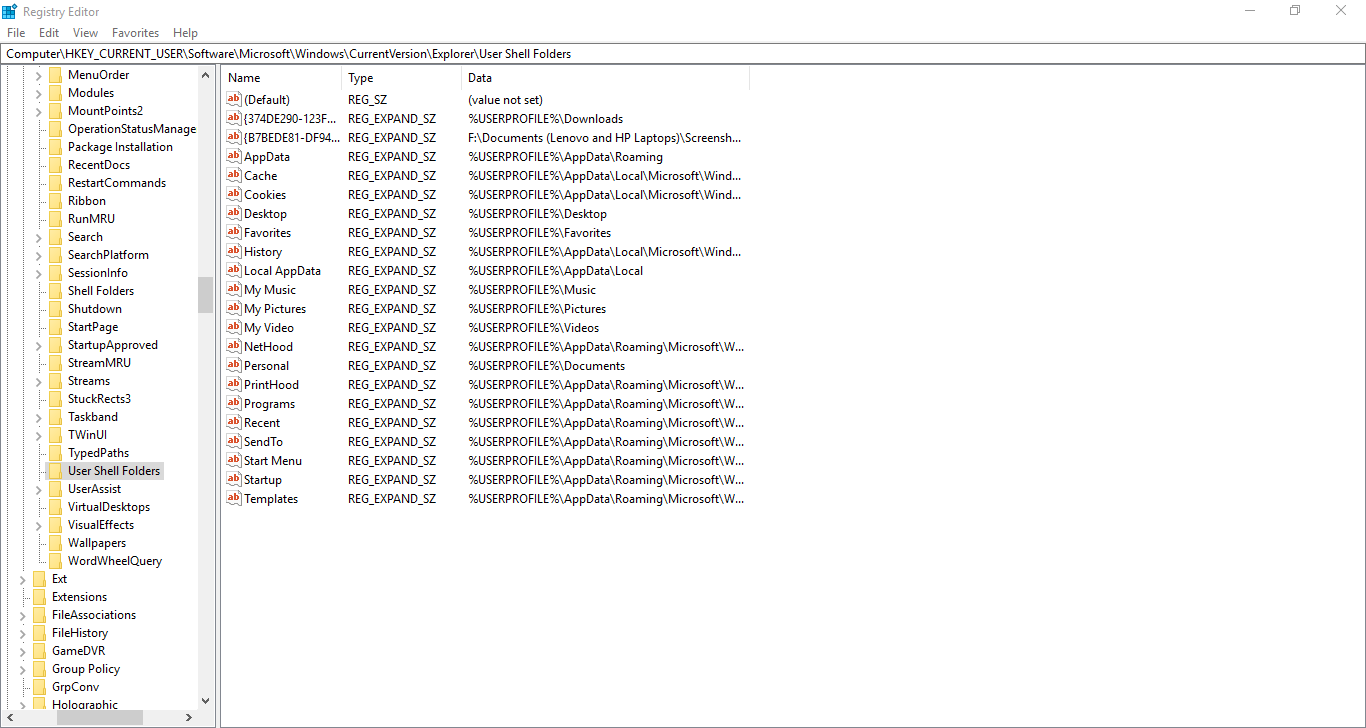The image size is (1366, 728).
Task: Click the tree pane vertical scrollbar thumb
Action: 205,295
